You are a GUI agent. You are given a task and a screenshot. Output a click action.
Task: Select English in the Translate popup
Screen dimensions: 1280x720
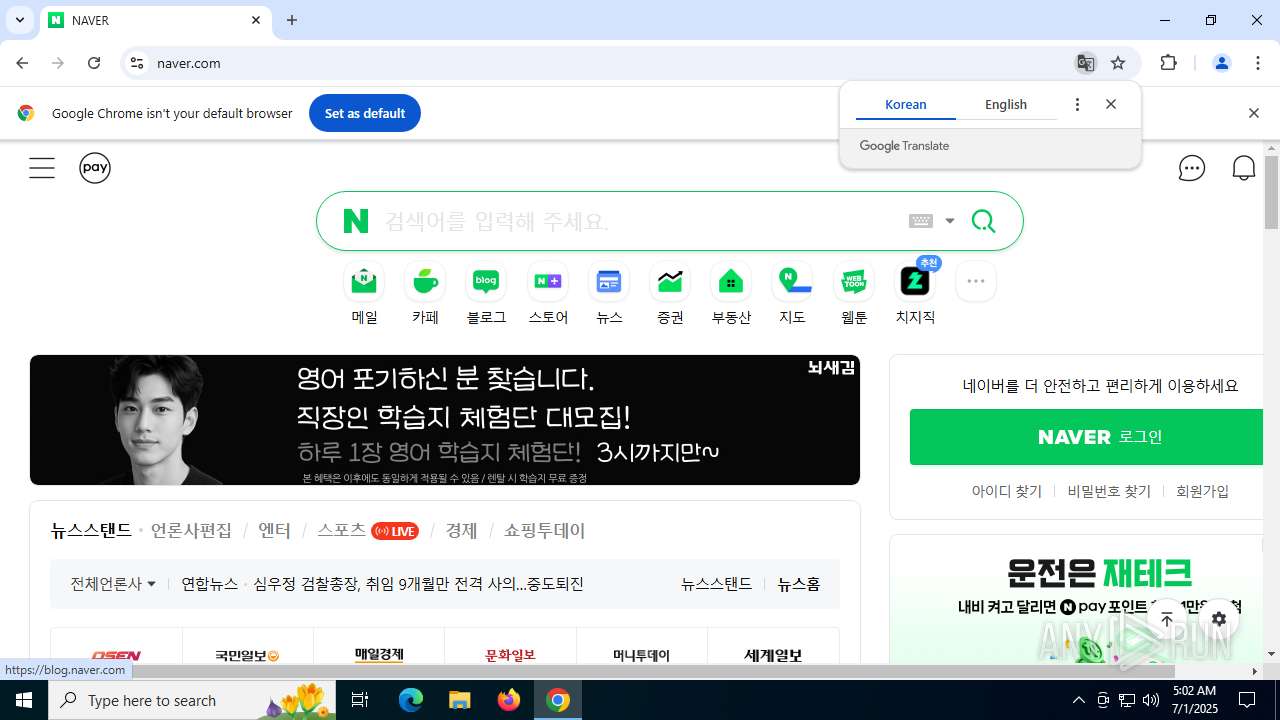(x=1006, y=105)
